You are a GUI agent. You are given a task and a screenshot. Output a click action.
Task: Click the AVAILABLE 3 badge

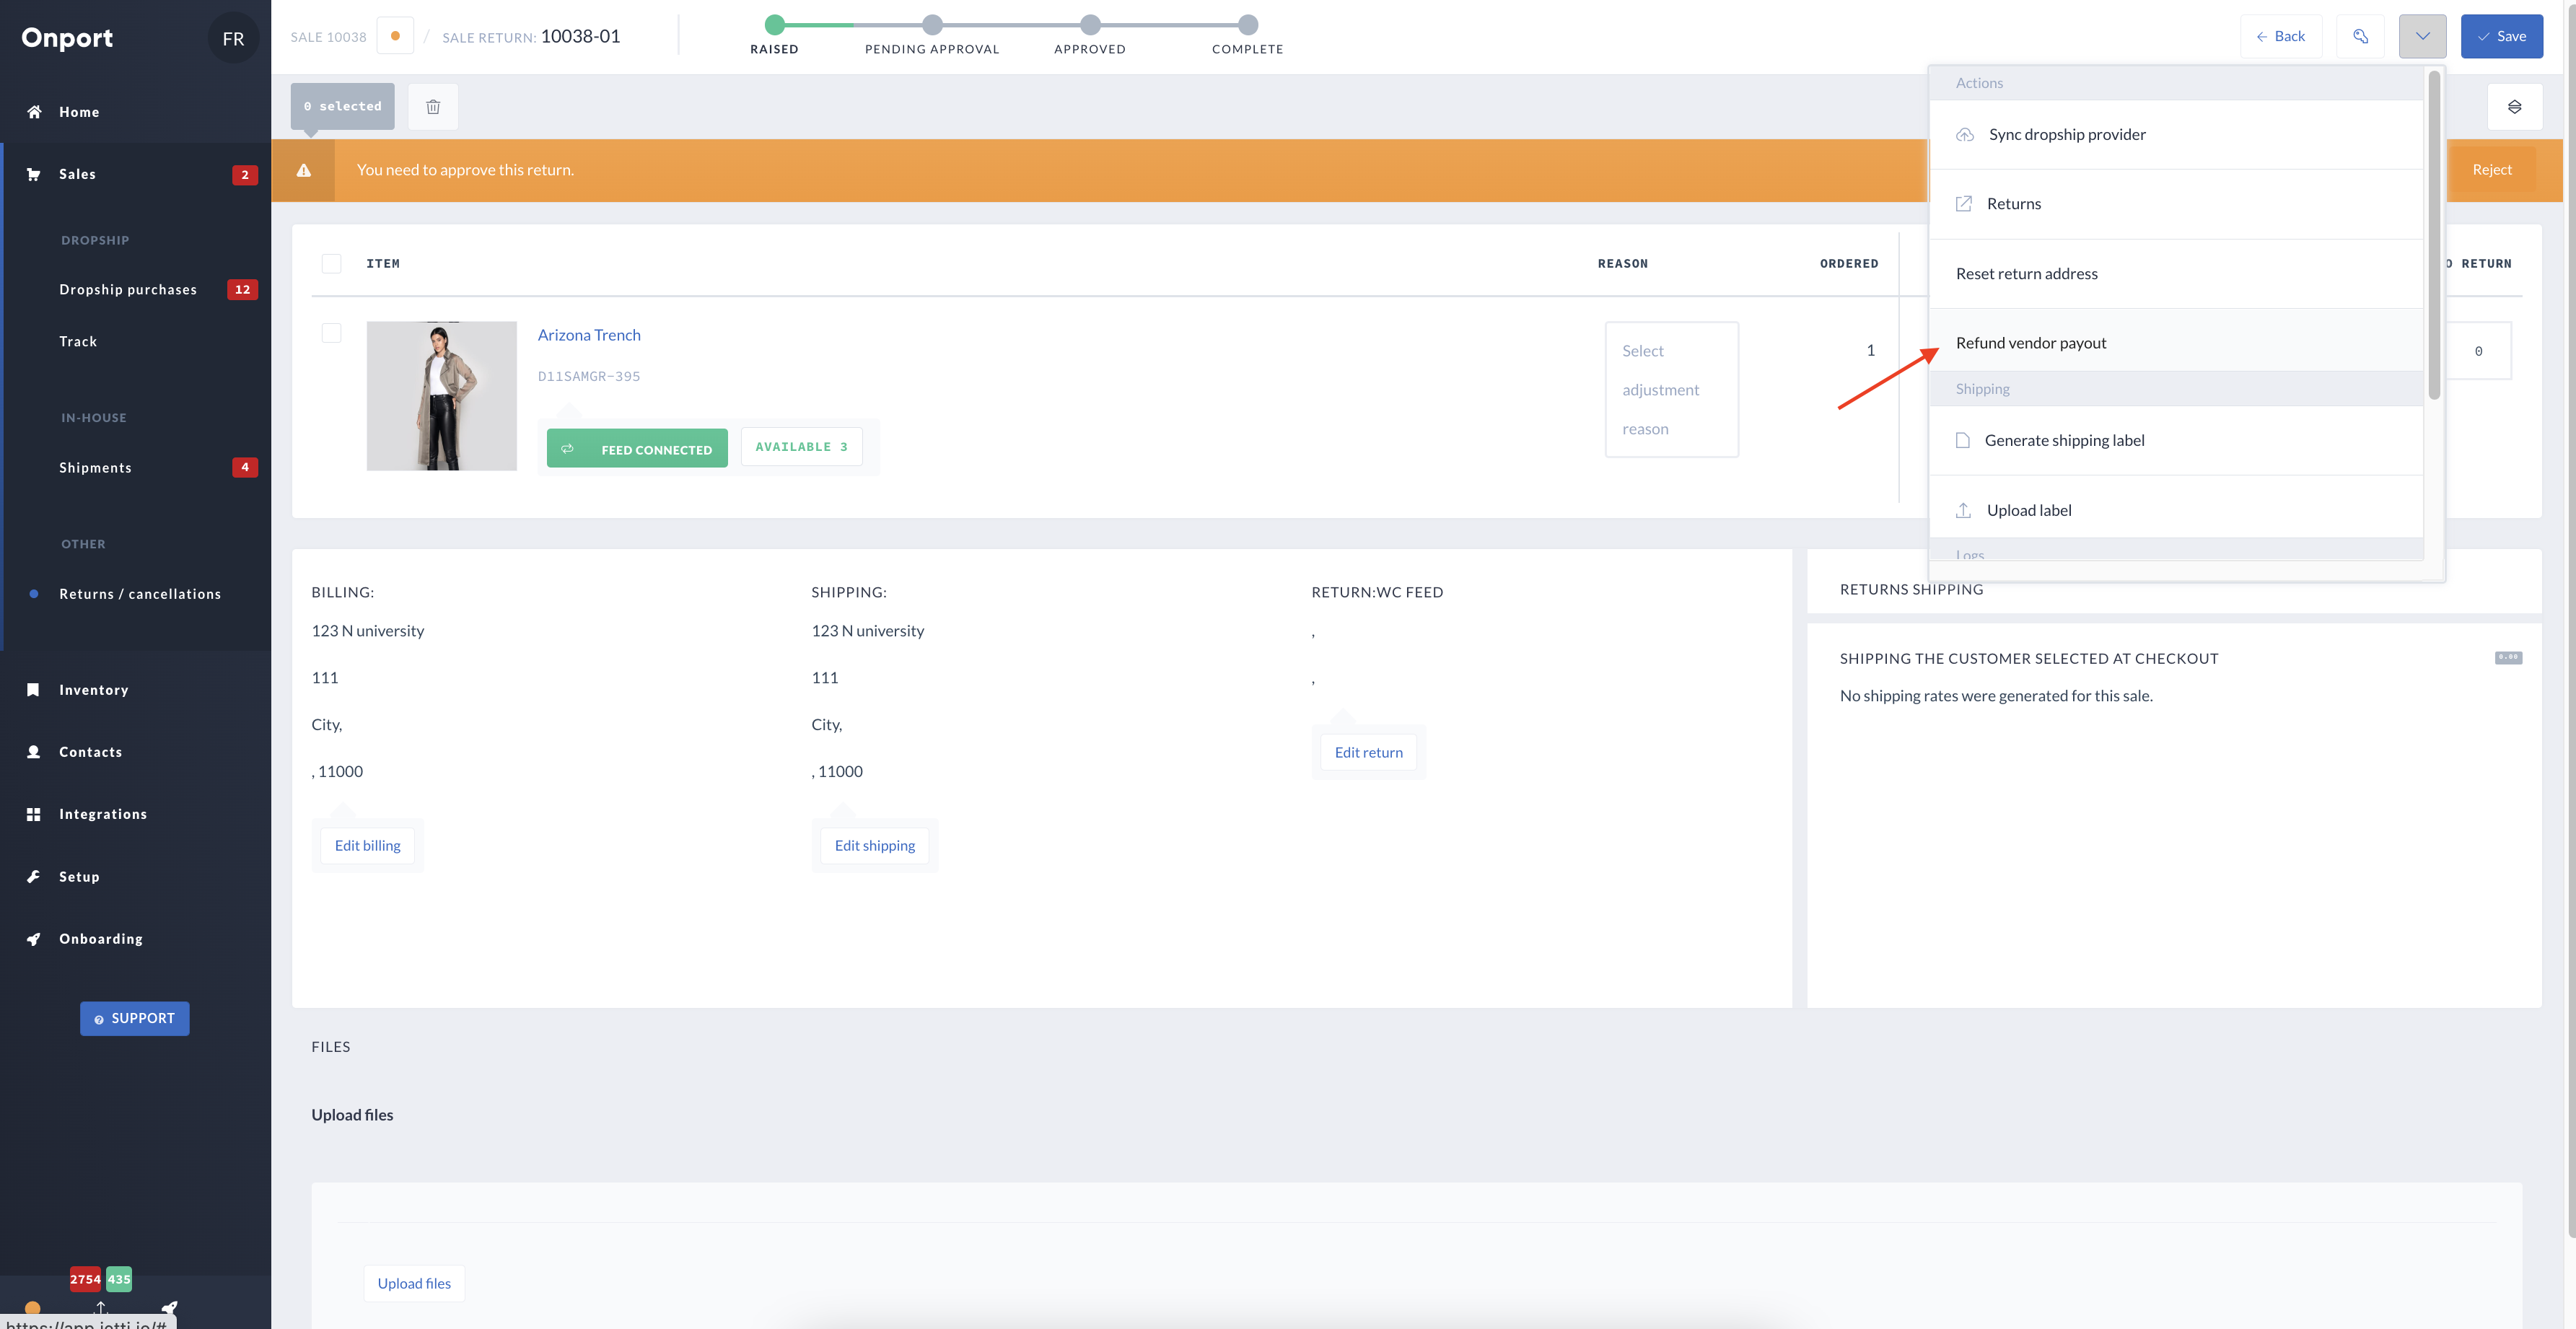click(801, 447)
